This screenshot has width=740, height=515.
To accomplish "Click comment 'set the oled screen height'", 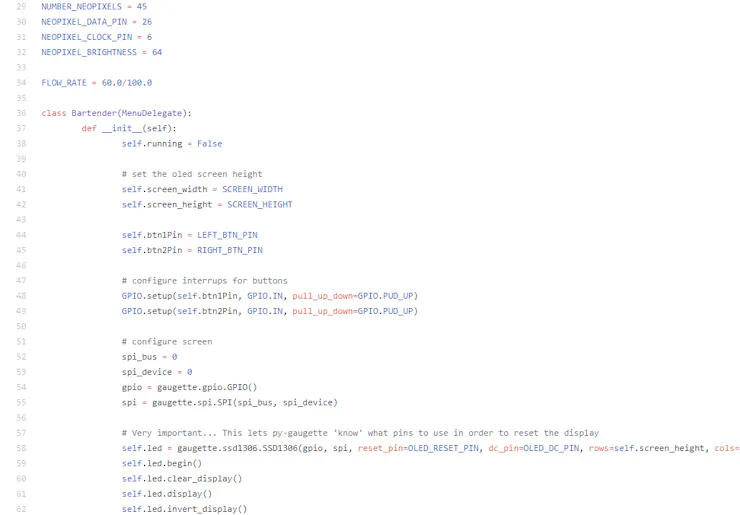I will 192,174.
